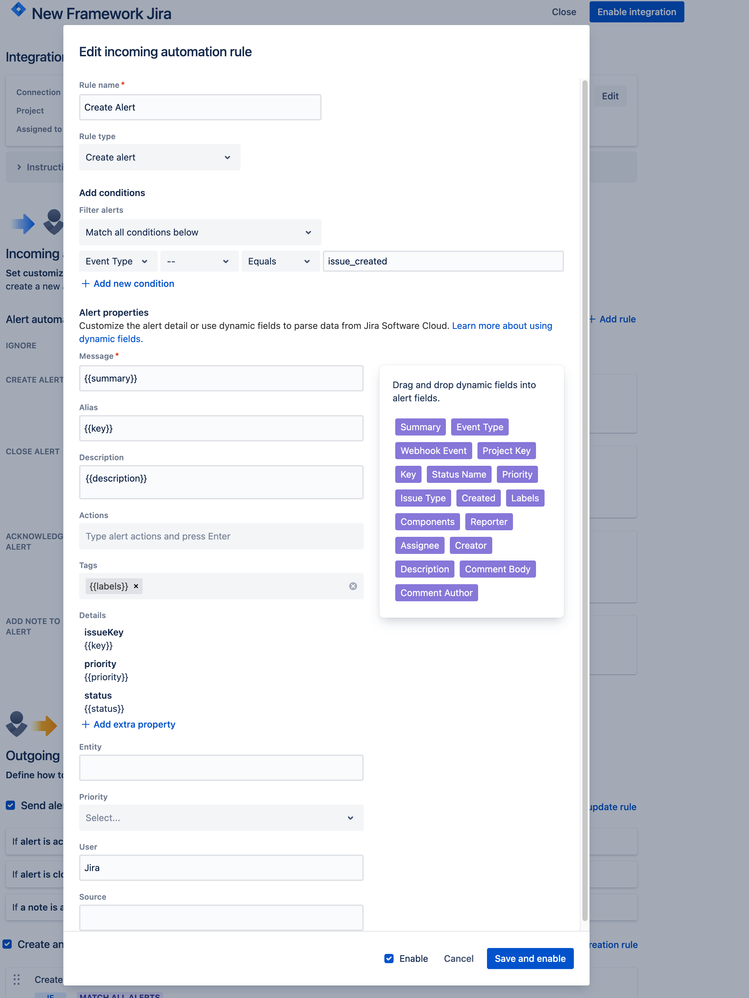Click the Comment Body dynamic field chip

[x=498, y=568]
